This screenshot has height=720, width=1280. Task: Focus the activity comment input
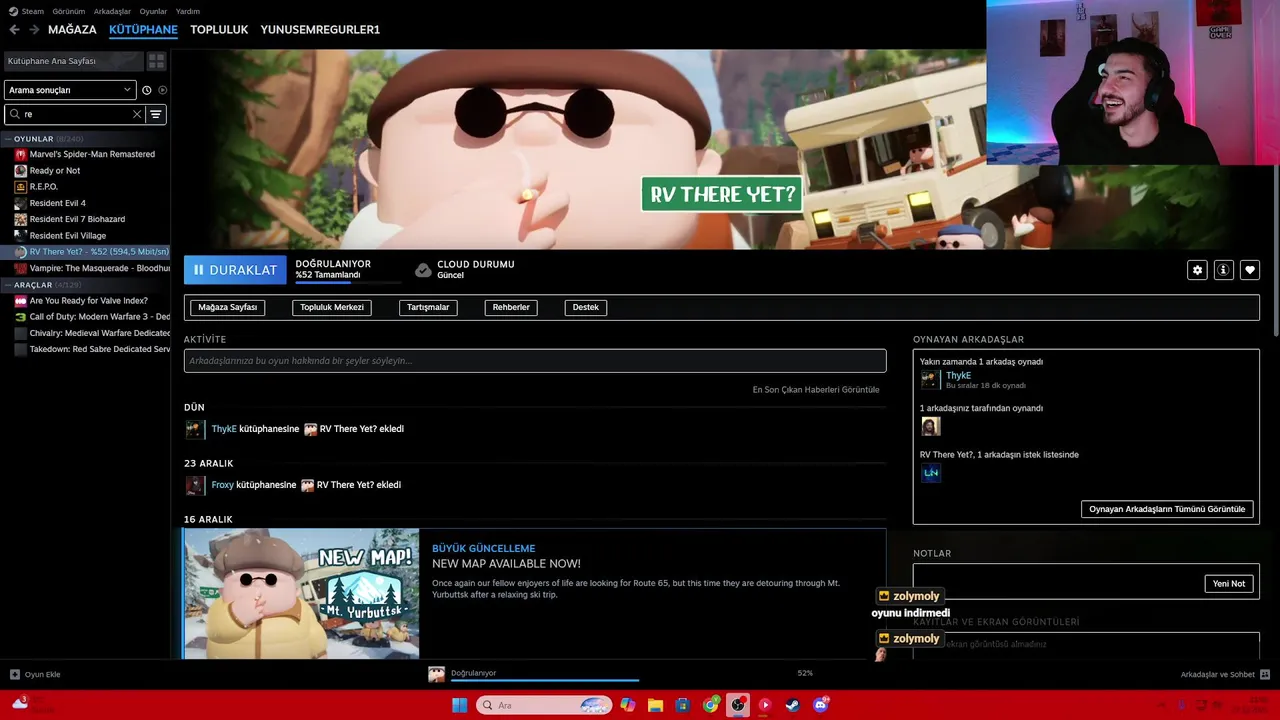(535, 361)
